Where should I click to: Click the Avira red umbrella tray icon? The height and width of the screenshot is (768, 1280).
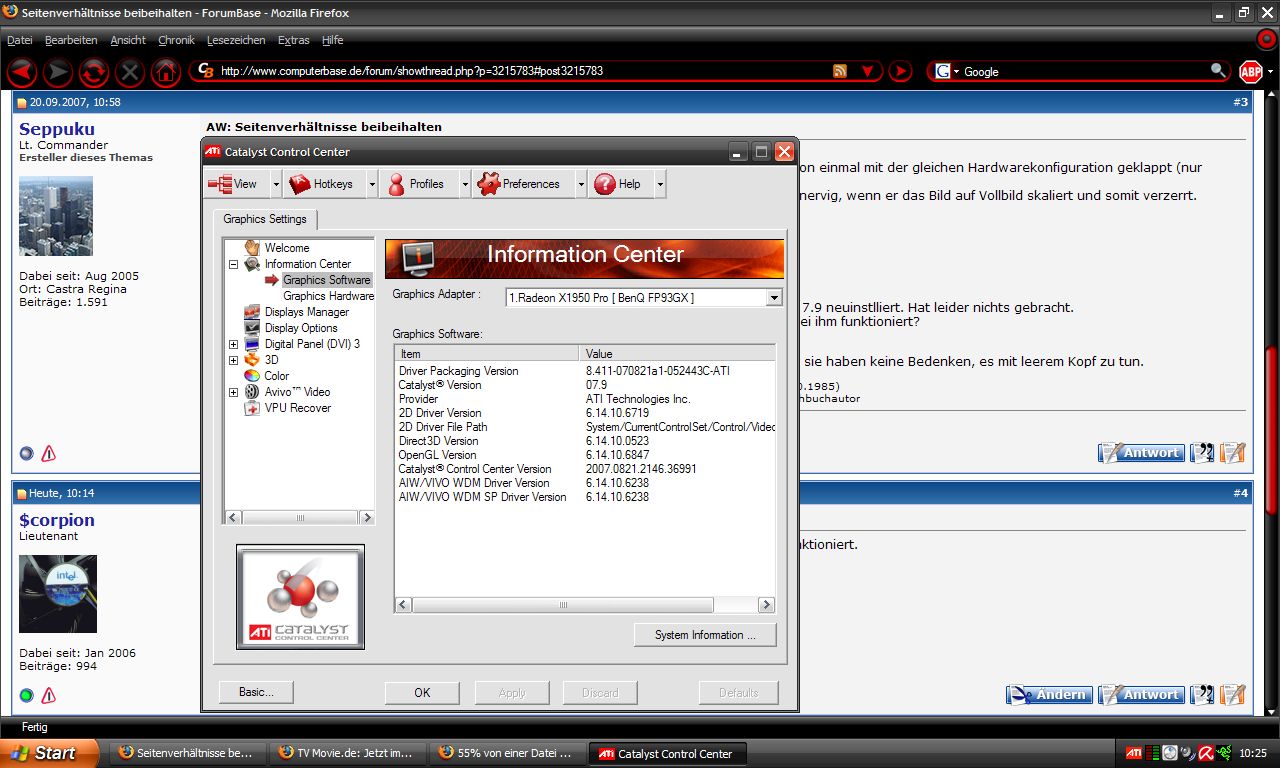click(1206, 753)
